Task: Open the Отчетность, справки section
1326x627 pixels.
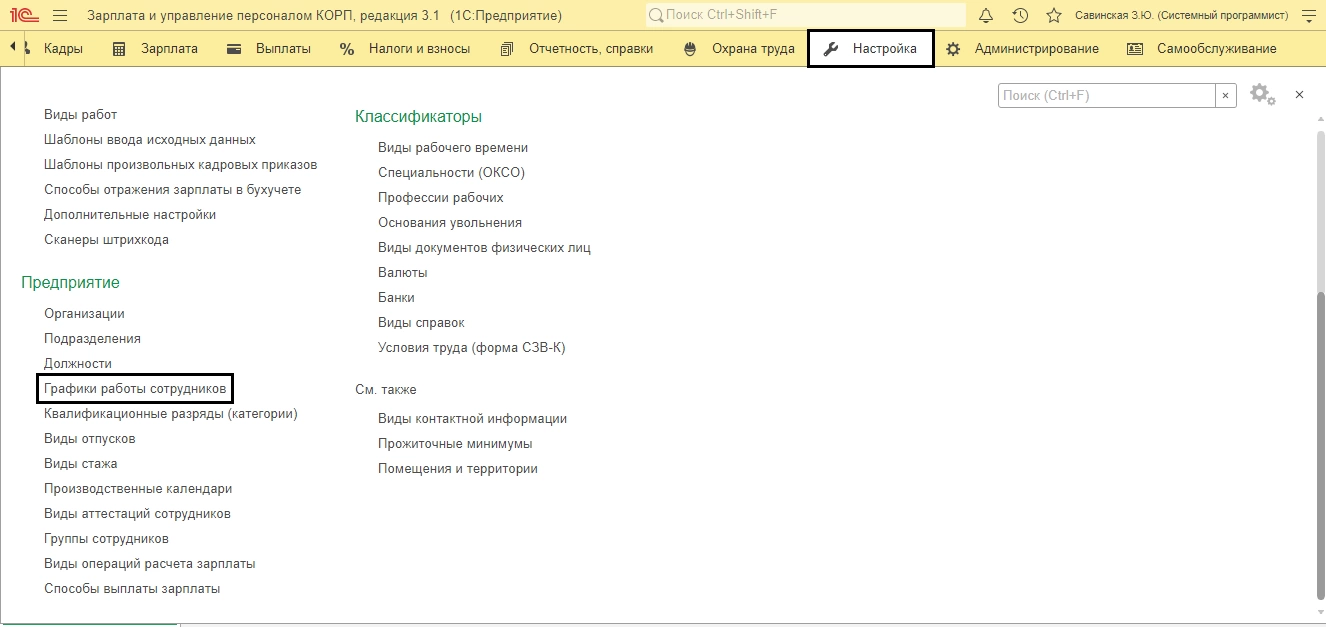Action: pos(591,48)
